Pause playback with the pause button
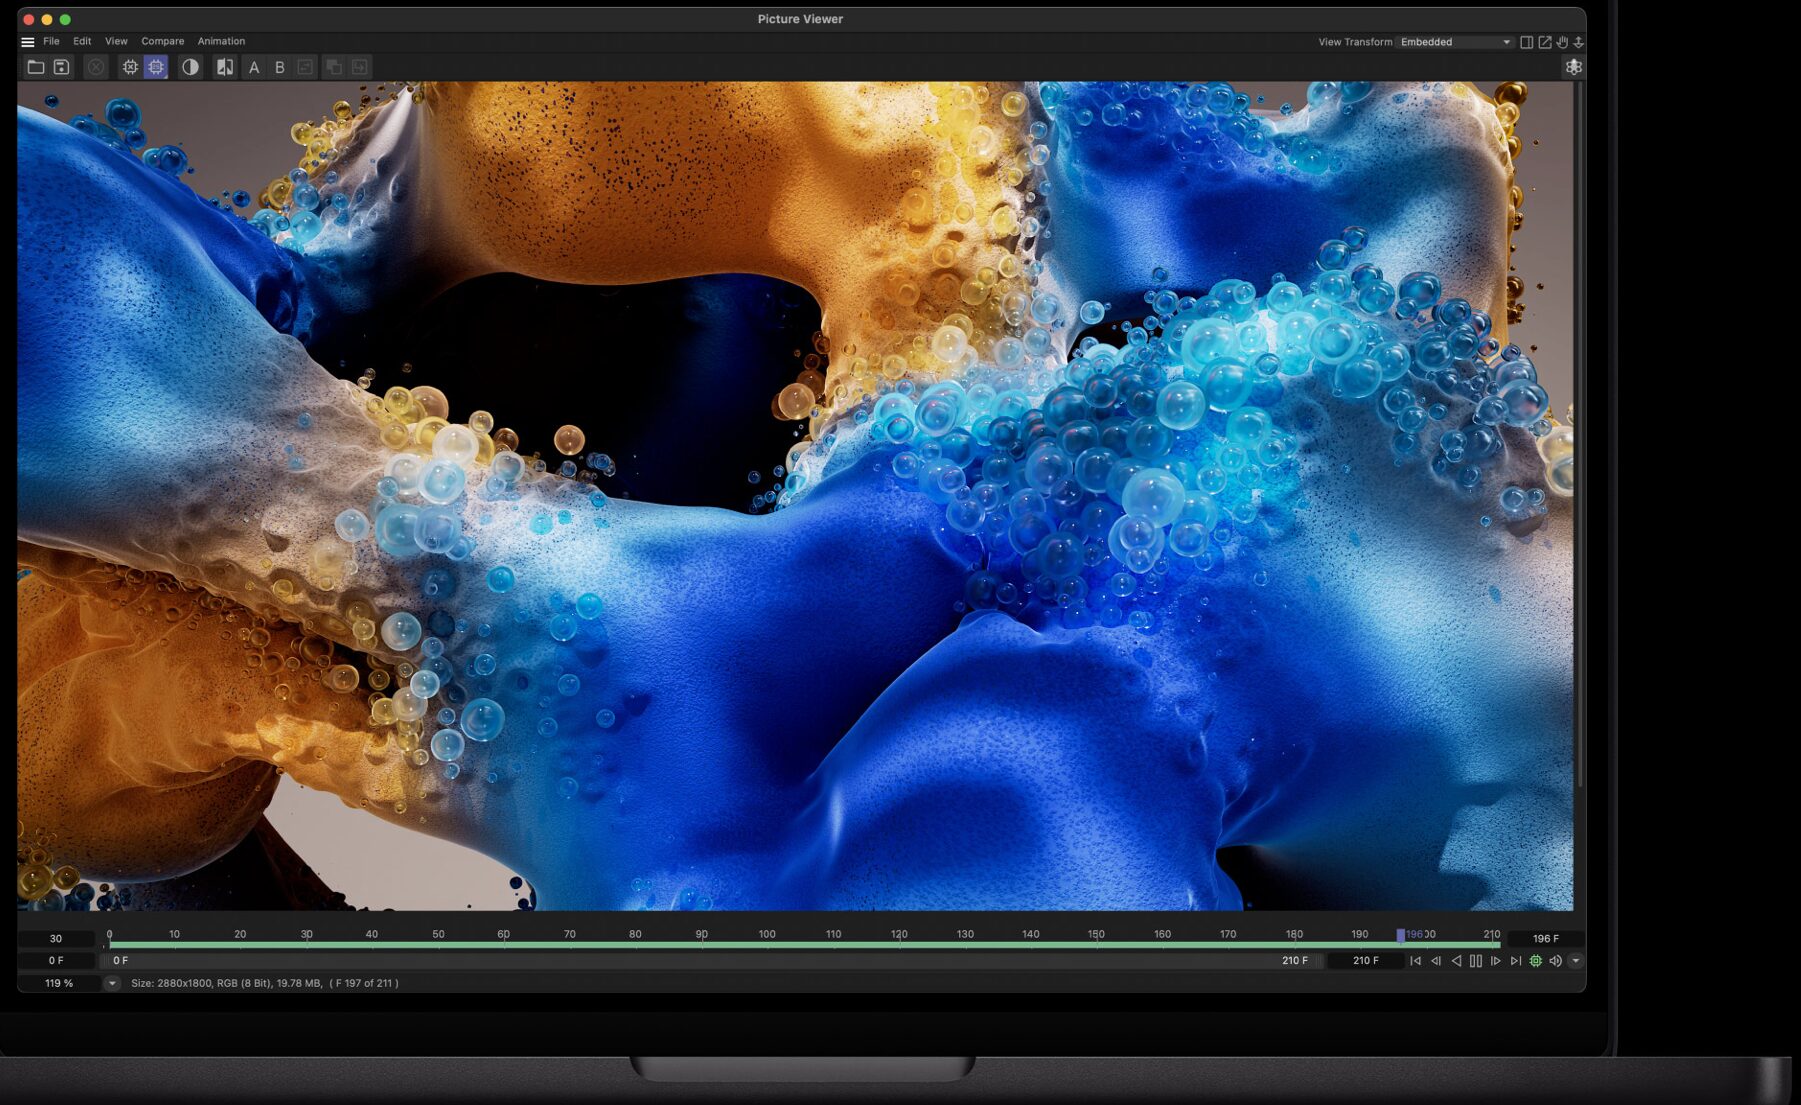 1476,961
